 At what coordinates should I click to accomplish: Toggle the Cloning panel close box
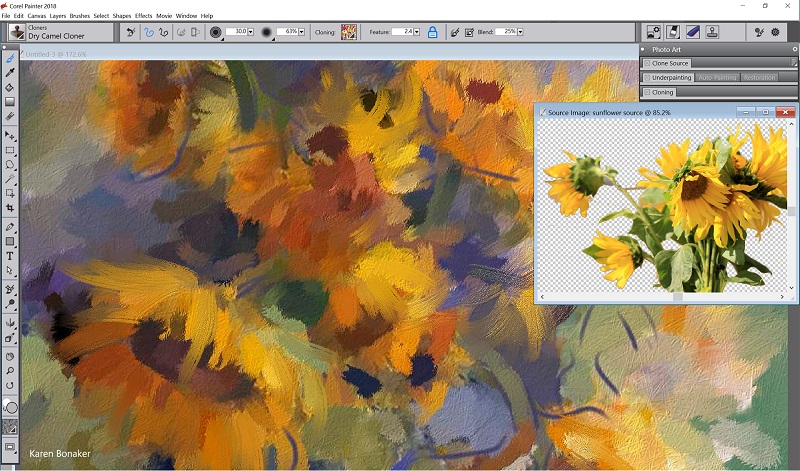click(648, 92)
